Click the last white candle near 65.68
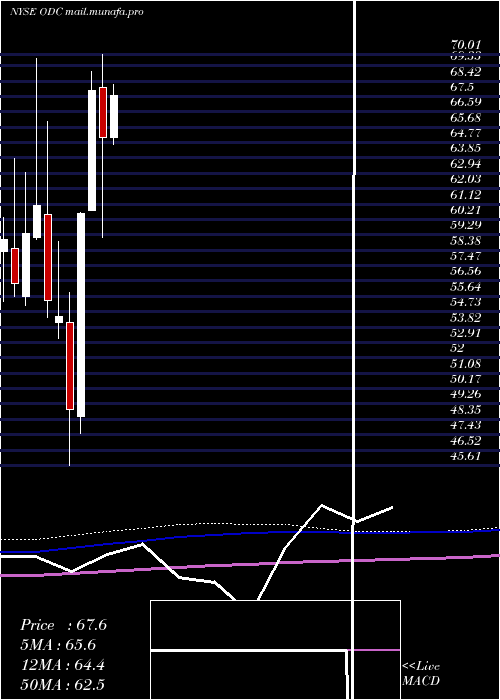 click(114, 116)
